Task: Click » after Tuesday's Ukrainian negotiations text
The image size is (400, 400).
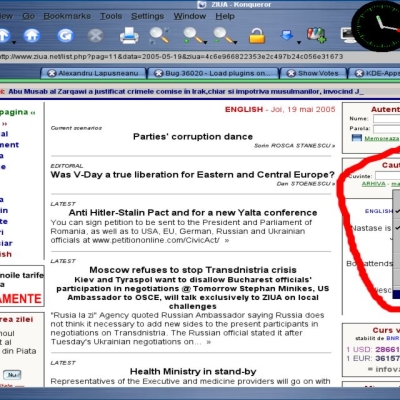Action: 209,342
